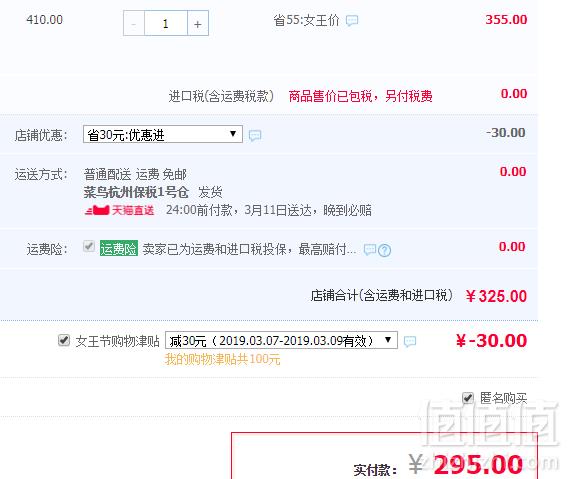Click the 普通配送 运费 免邮 text

coord(135,175)
